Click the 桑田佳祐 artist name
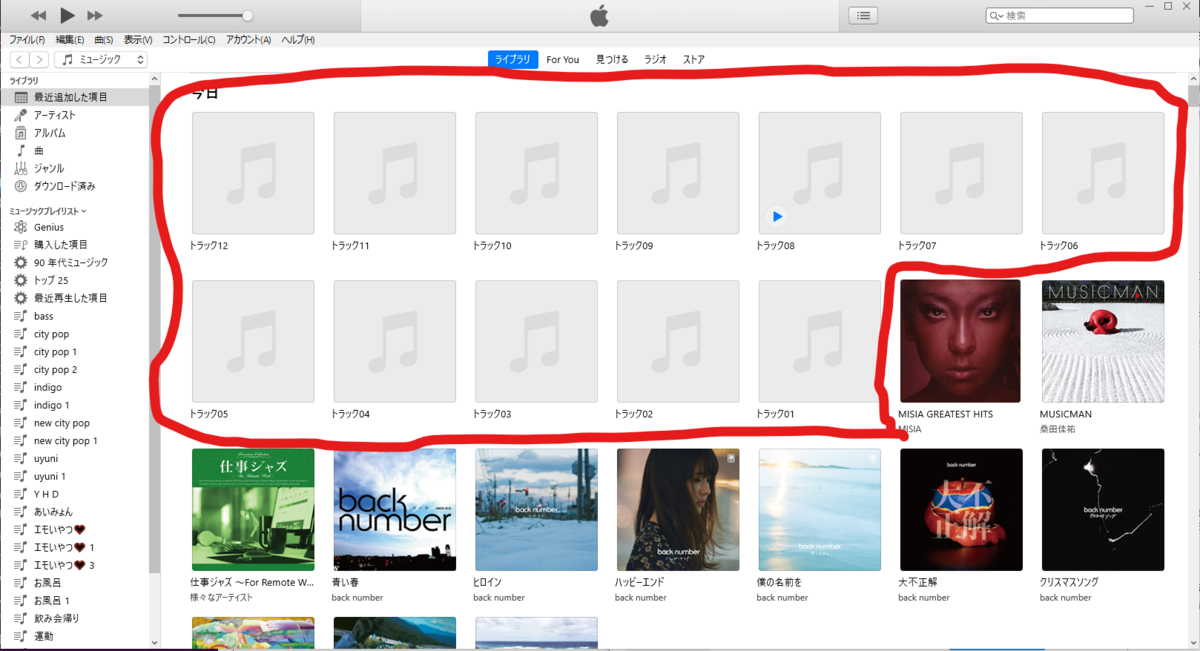The image size is (1200, 651). click(x=1056, y=429)
